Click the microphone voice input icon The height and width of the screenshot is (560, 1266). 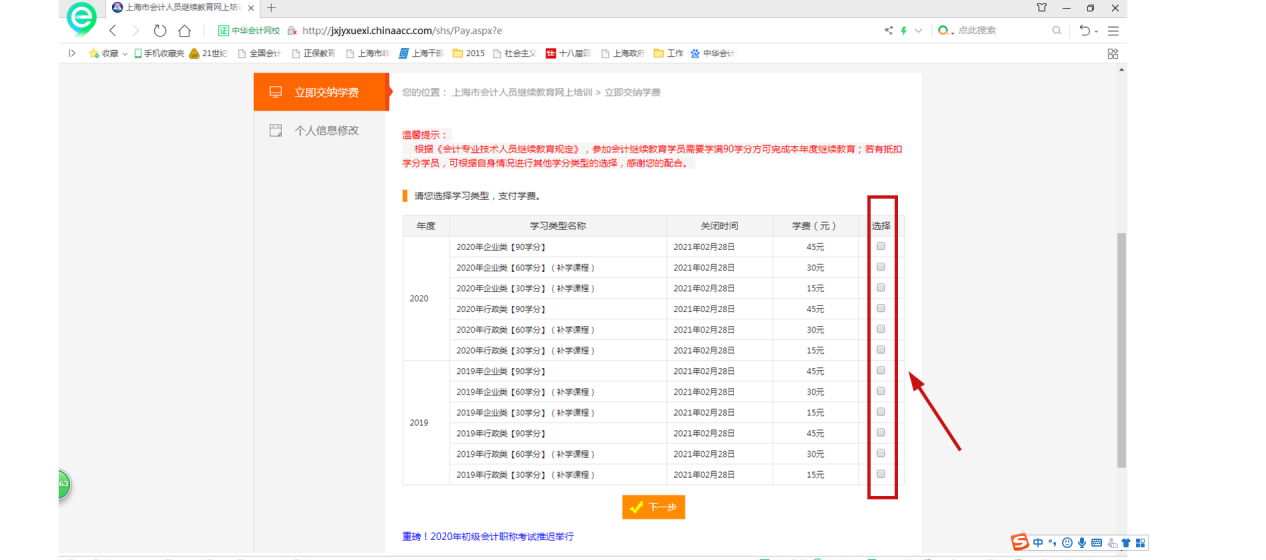tap(1082, 543)
